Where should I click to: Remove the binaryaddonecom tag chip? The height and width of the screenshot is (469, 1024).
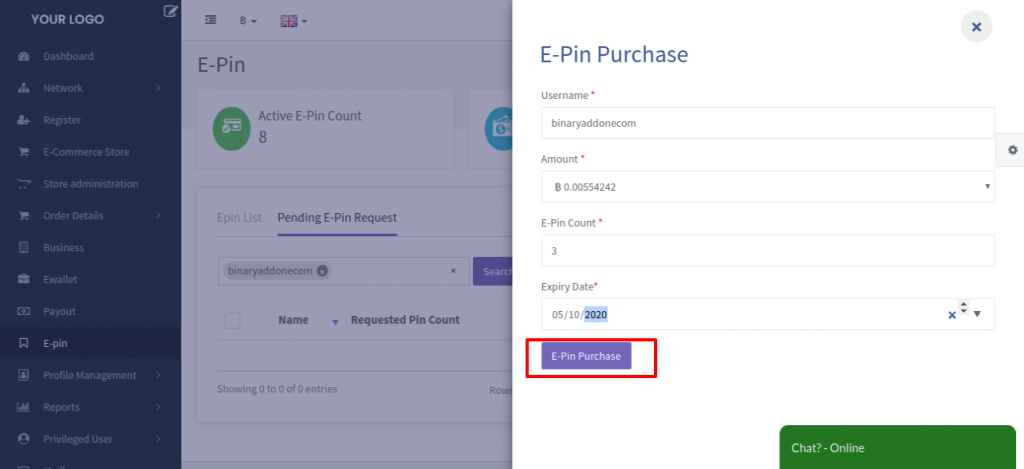pos(322,271)
